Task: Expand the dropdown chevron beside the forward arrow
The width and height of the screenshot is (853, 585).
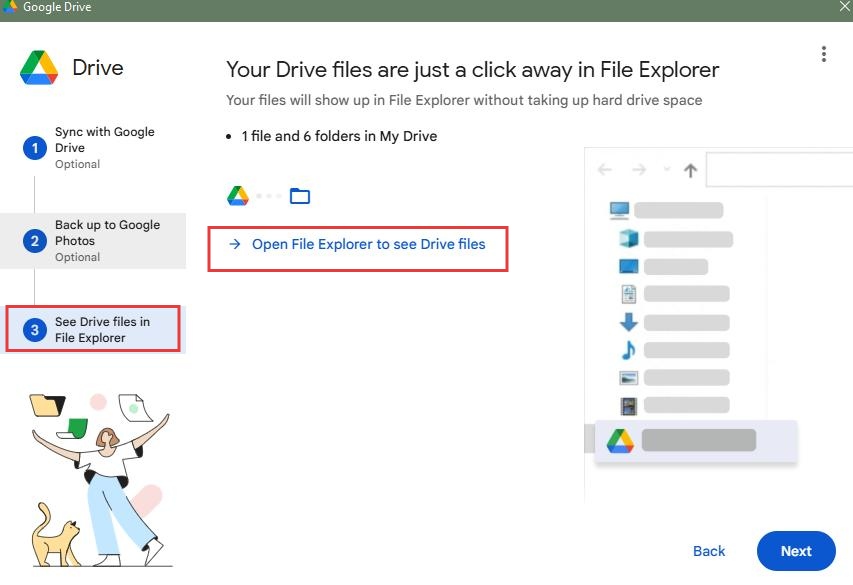Action: [665, 169]
